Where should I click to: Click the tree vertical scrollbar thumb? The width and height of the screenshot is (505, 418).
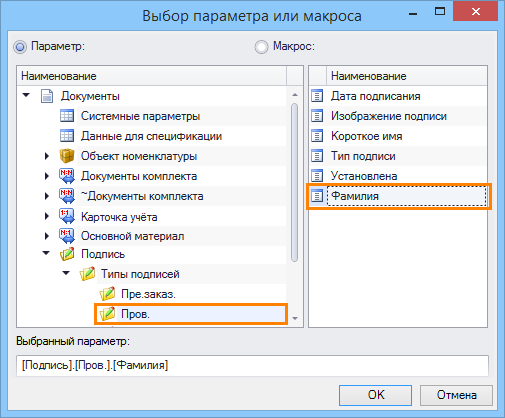point(294,183)
